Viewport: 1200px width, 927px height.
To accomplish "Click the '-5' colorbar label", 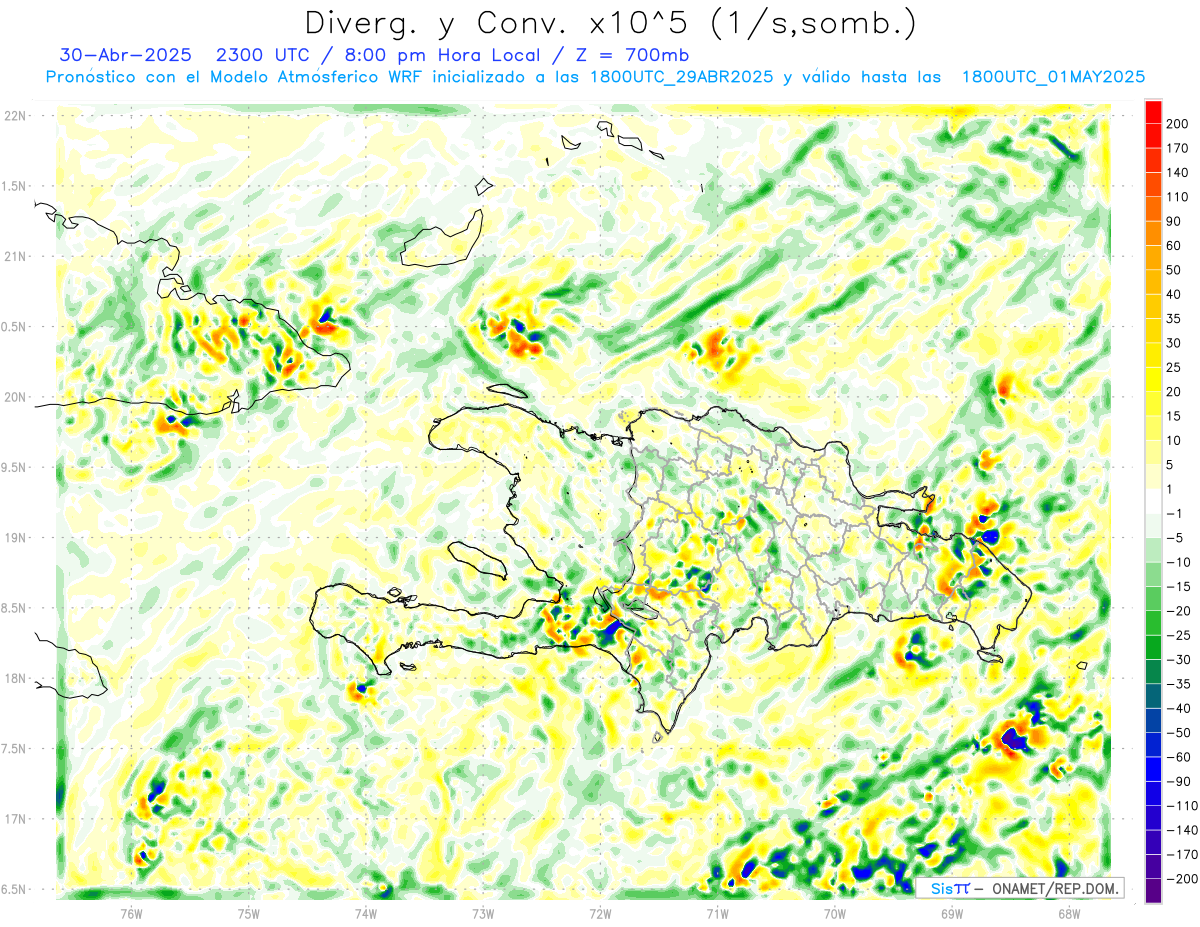I will coord(1176,538).
